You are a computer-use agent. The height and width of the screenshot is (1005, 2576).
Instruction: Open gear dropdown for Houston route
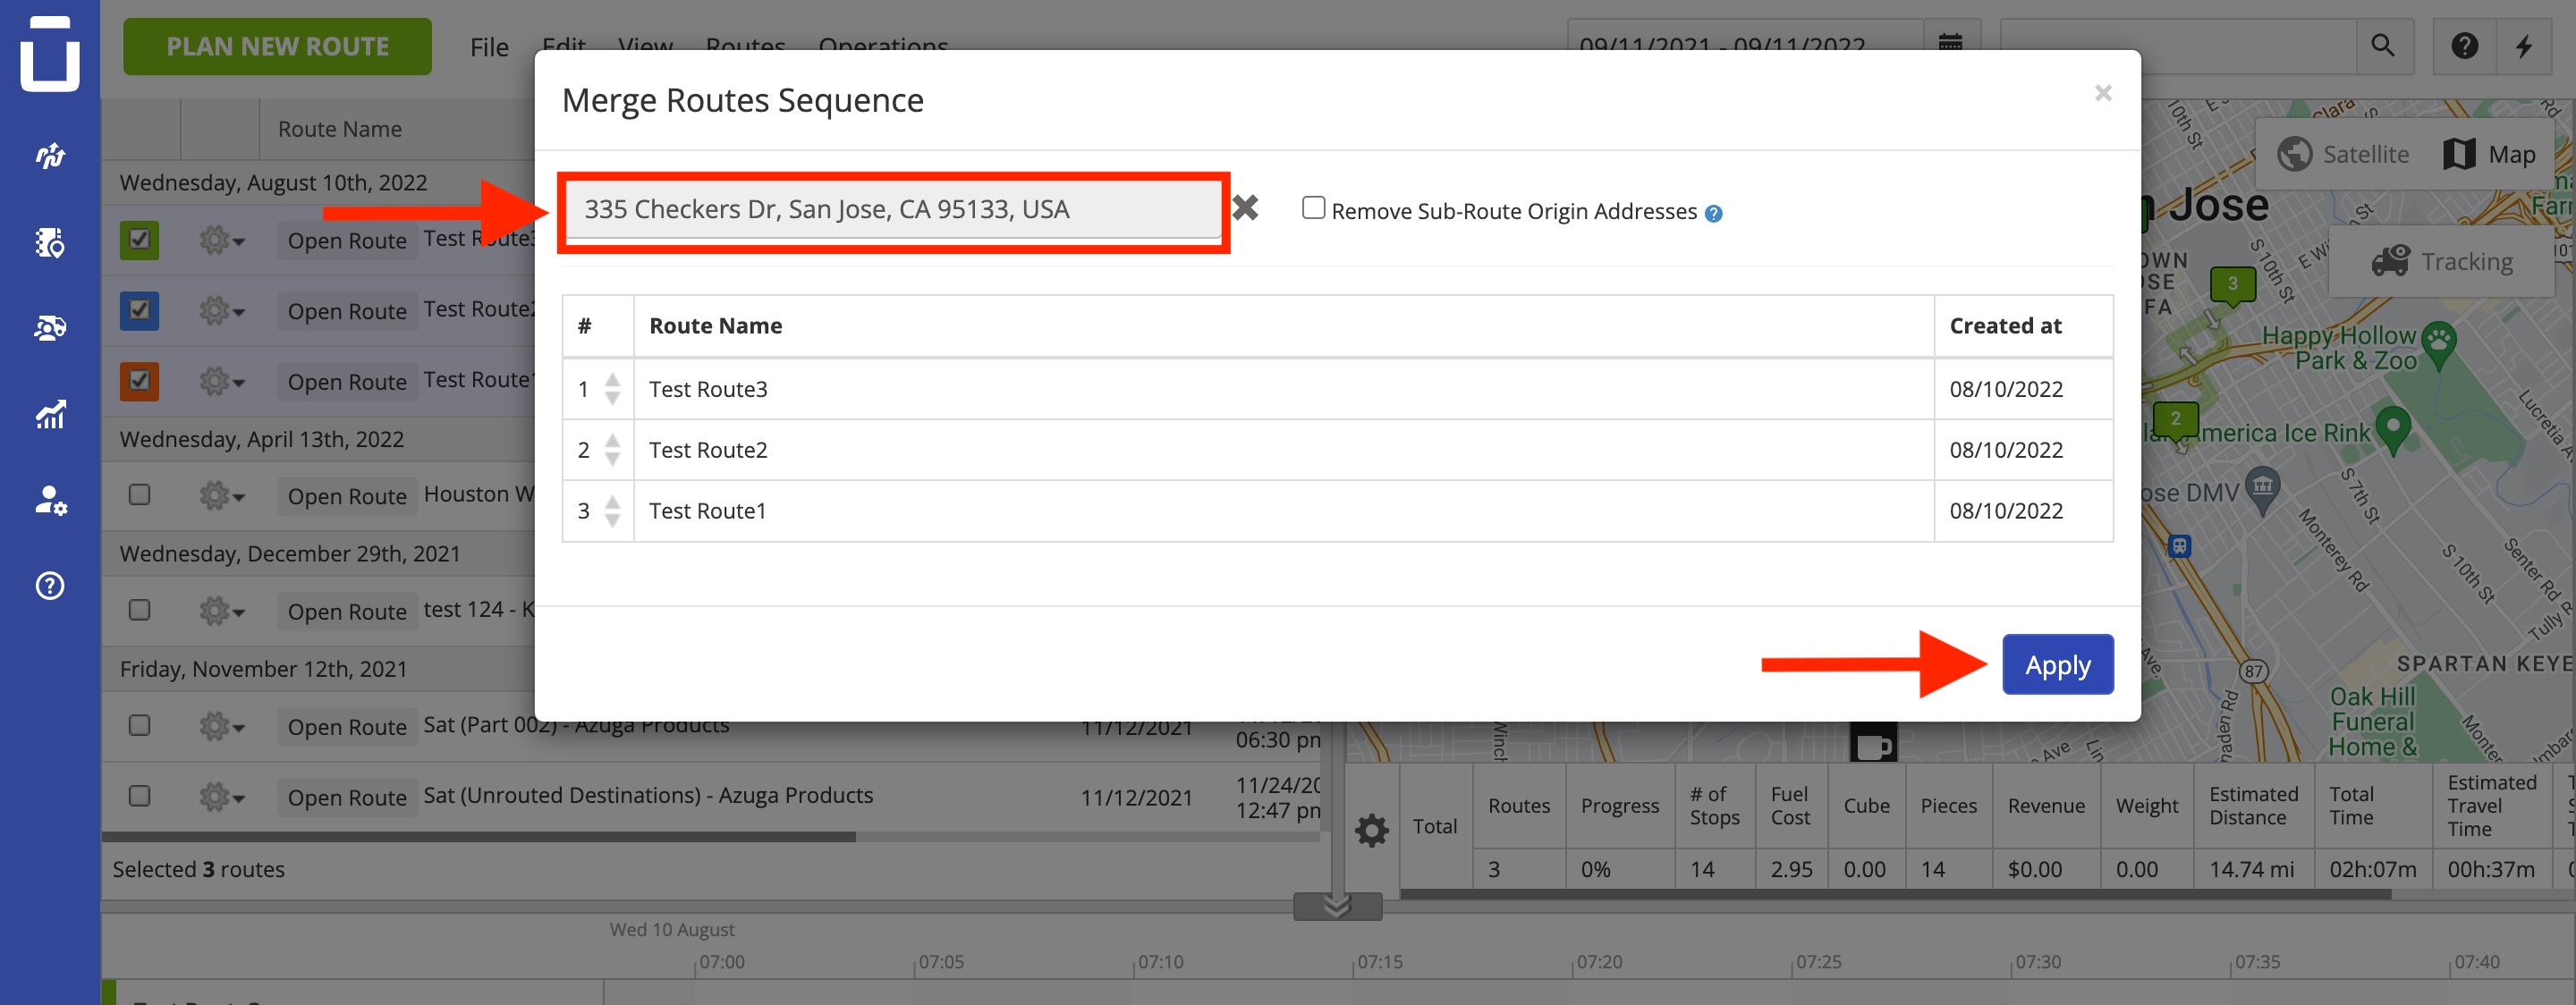click(x=221, y=495)
